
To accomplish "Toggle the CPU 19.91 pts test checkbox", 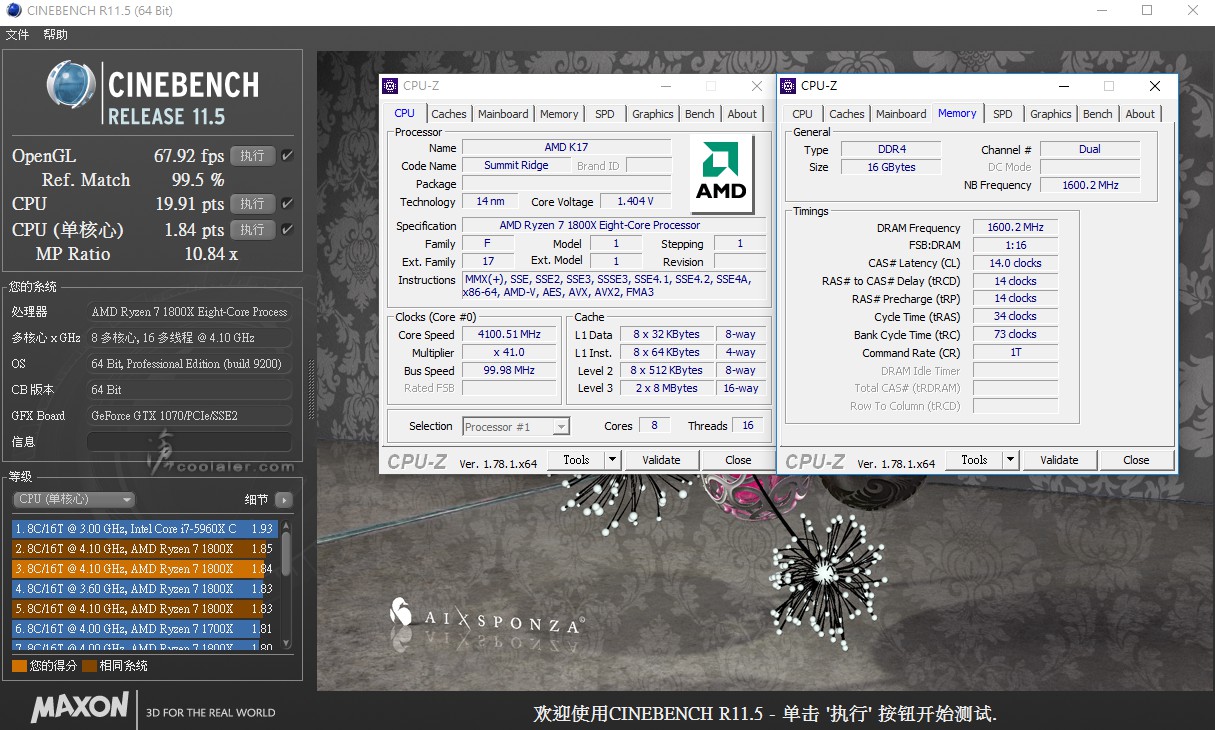I will coord(287,203).
